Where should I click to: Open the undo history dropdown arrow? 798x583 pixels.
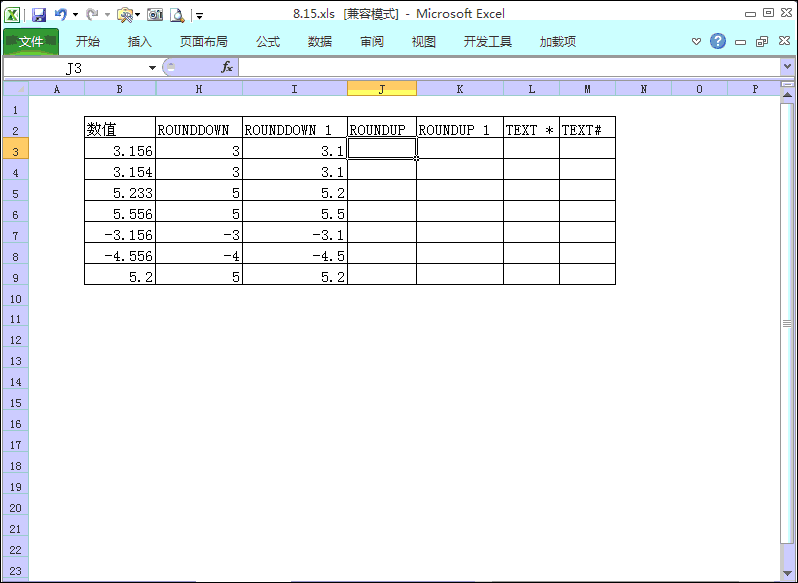pyautogui.click(x=75, y=15)
